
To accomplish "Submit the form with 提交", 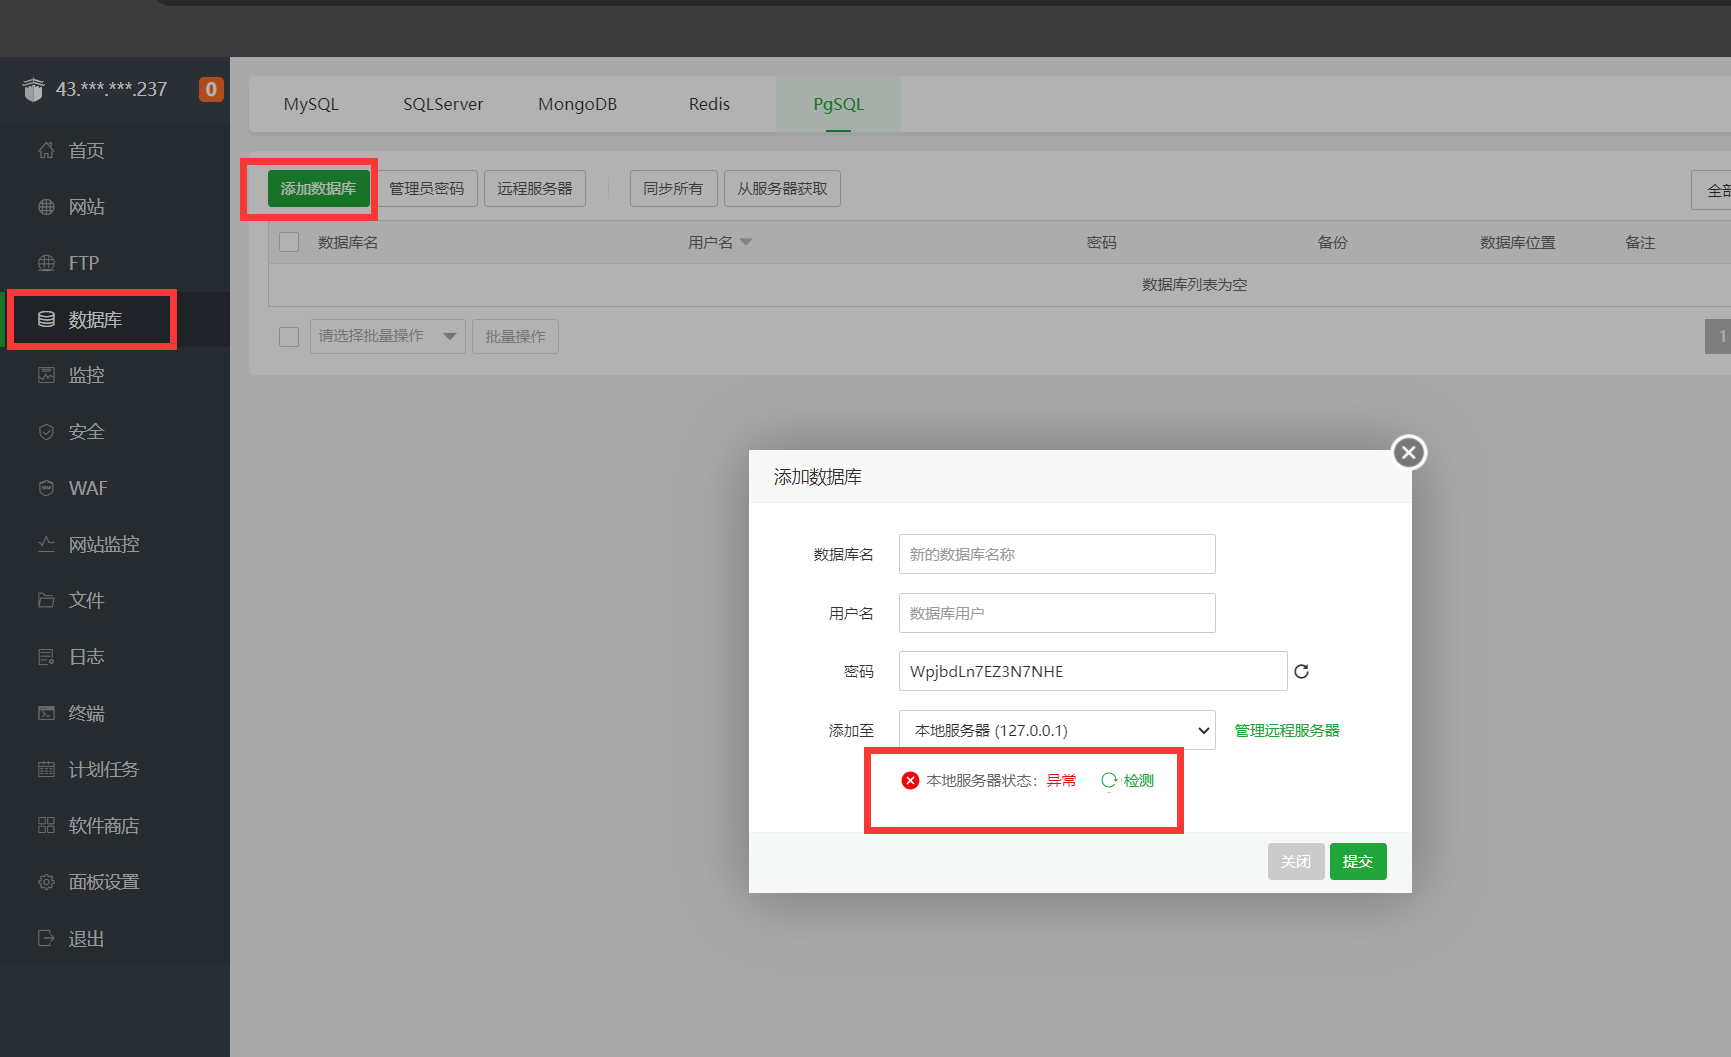I will tap(1358, 861).
